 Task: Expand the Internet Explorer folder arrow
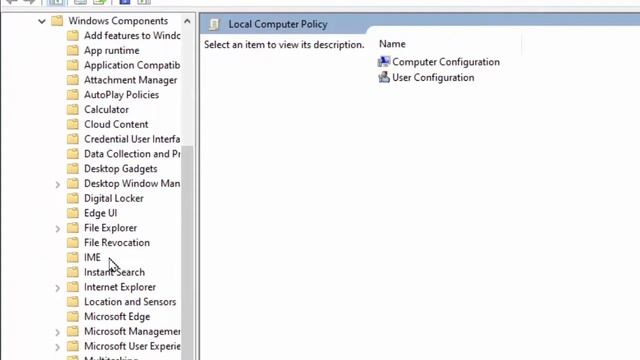pyautogui.click(x=58, y=288)
